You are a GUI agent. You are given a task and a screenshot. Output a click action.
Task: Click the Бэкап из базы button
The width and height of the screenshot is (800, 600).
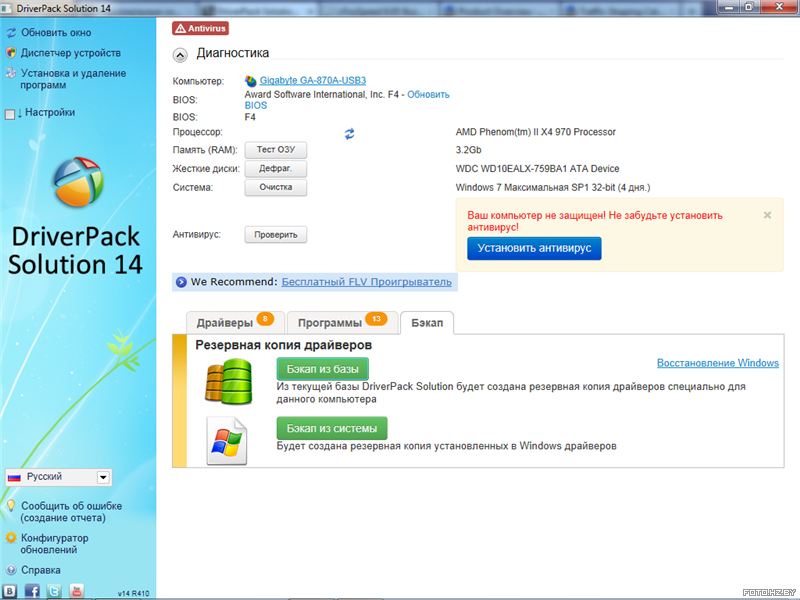[x=322, y=369]
